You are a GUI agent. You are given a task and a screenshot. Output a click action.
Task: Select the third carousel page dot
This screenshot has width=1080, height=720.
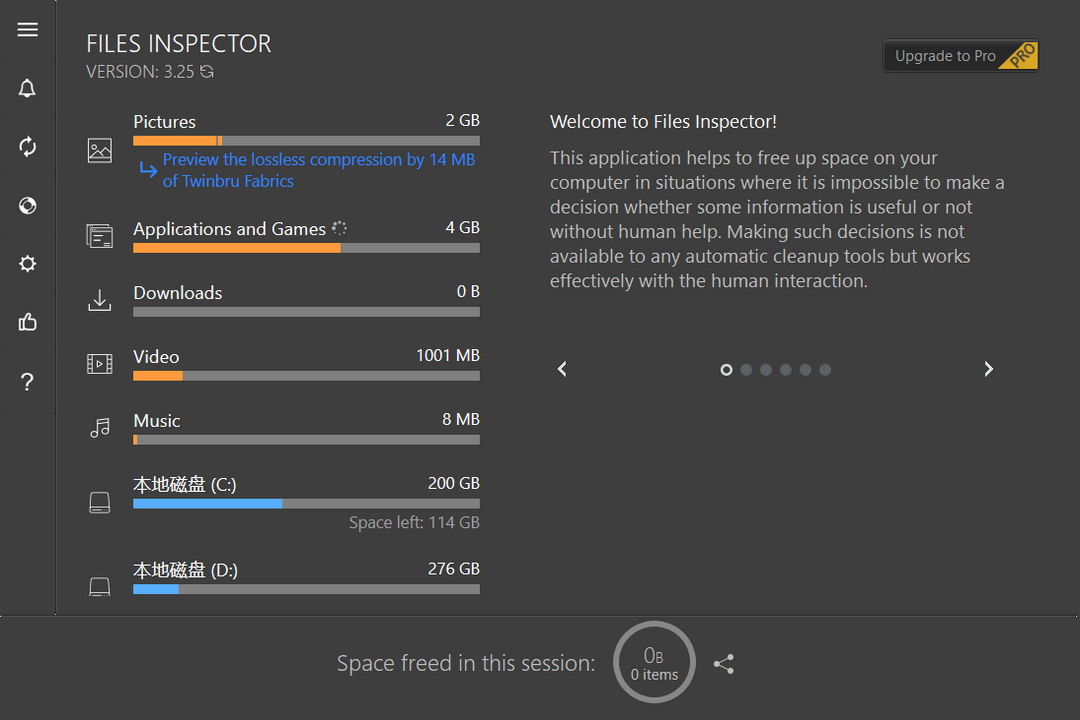click(766, 370)
